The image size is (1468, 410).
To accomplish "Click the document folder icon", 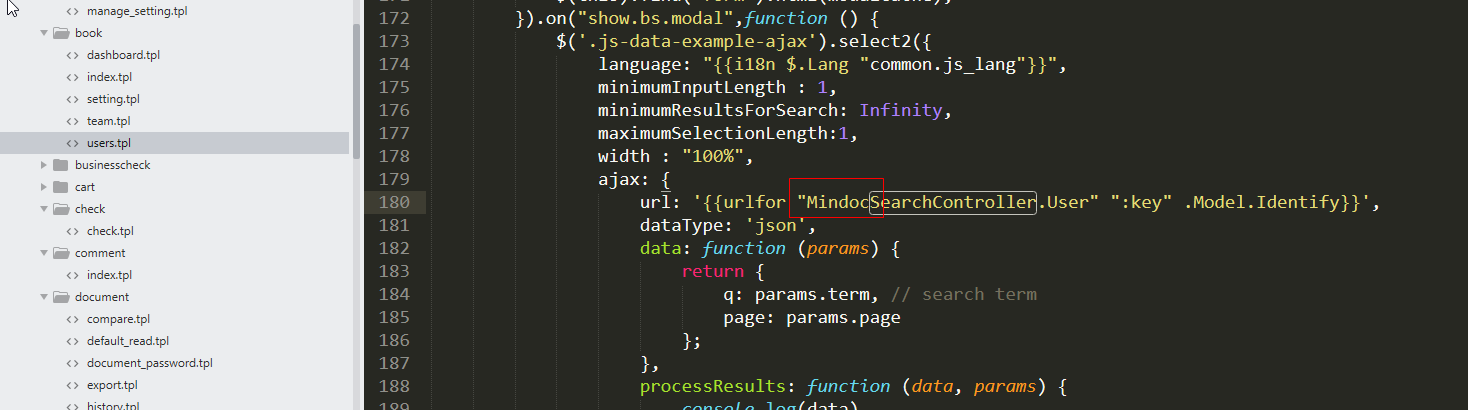I will click(x=61, y=297).
